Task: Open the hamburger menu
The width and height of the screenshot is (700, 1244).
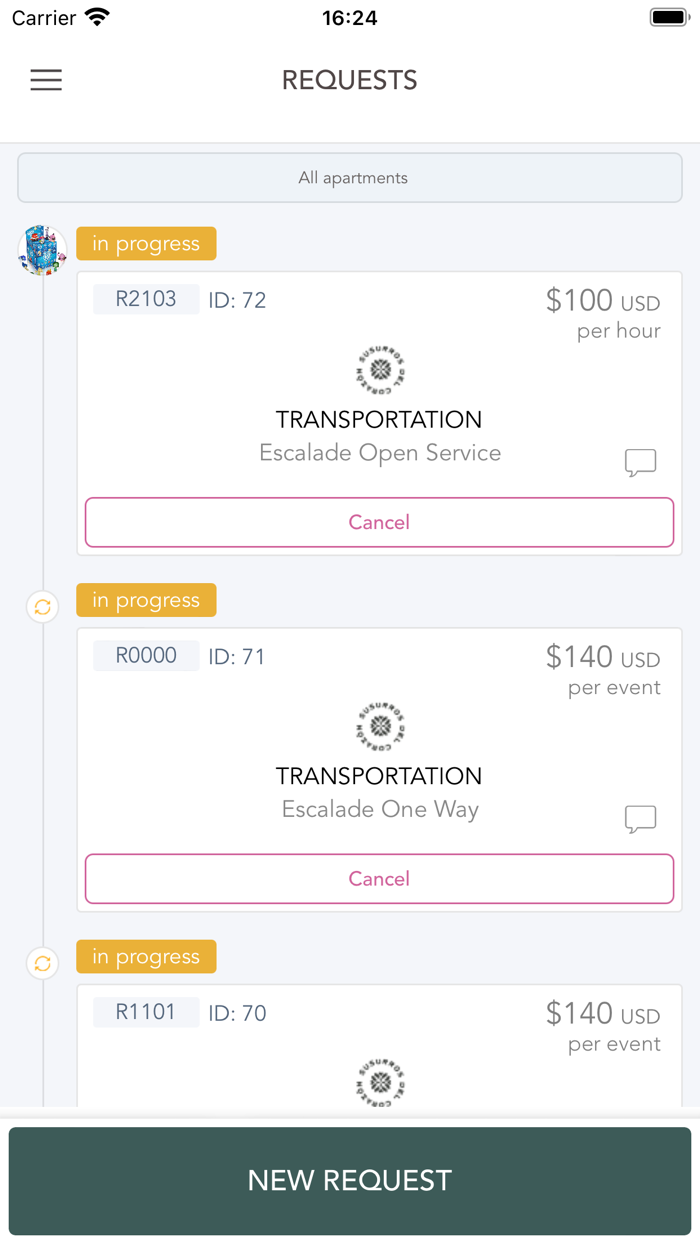Action: click(46, 80)
